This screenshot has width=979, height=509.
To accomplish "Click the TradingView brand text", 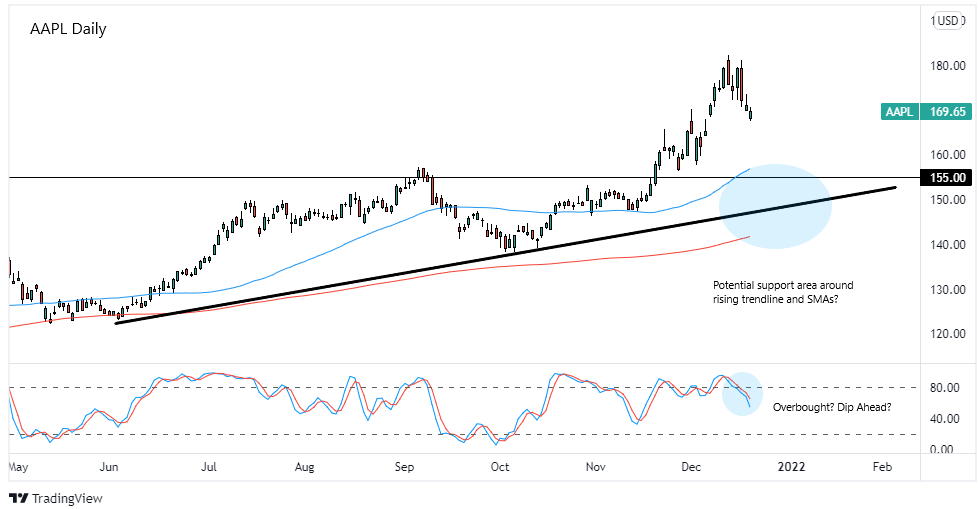I will (x=67, y=498).
